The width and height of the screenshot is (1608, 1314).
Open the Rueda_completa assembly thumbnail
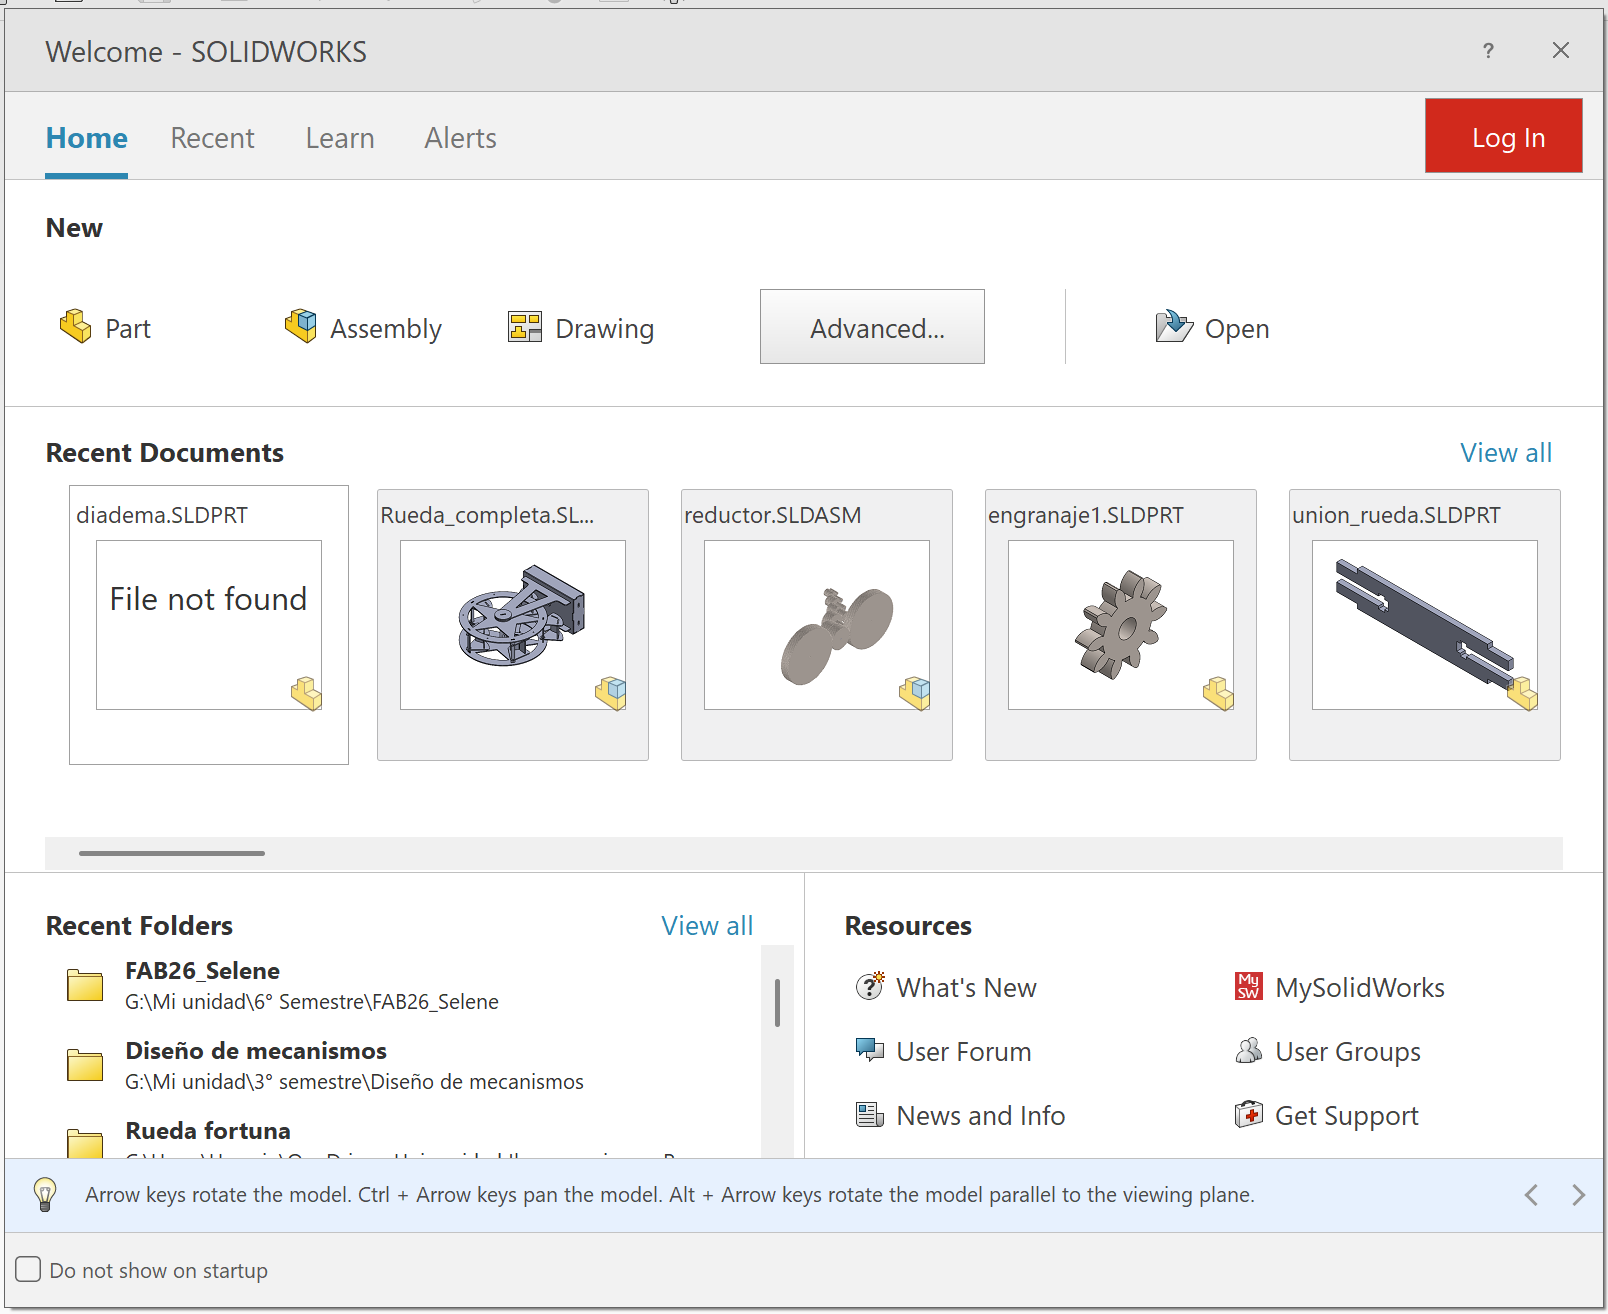point(513,625)
